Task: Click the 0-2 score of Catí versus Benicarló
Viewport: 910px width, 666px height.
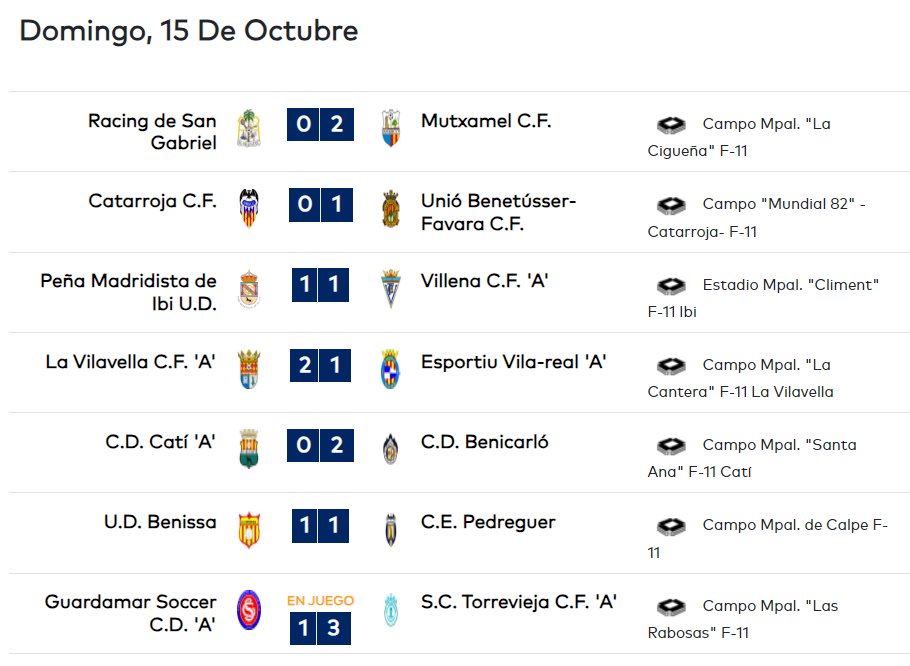Action: pos(320,445)
